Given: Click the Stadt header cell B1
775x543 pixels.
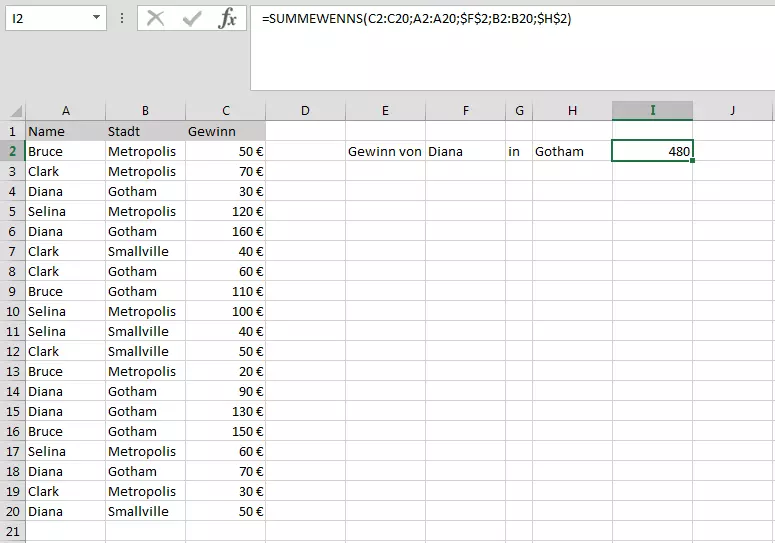Looking at the screenshot, I should click(x=145, y=131).
